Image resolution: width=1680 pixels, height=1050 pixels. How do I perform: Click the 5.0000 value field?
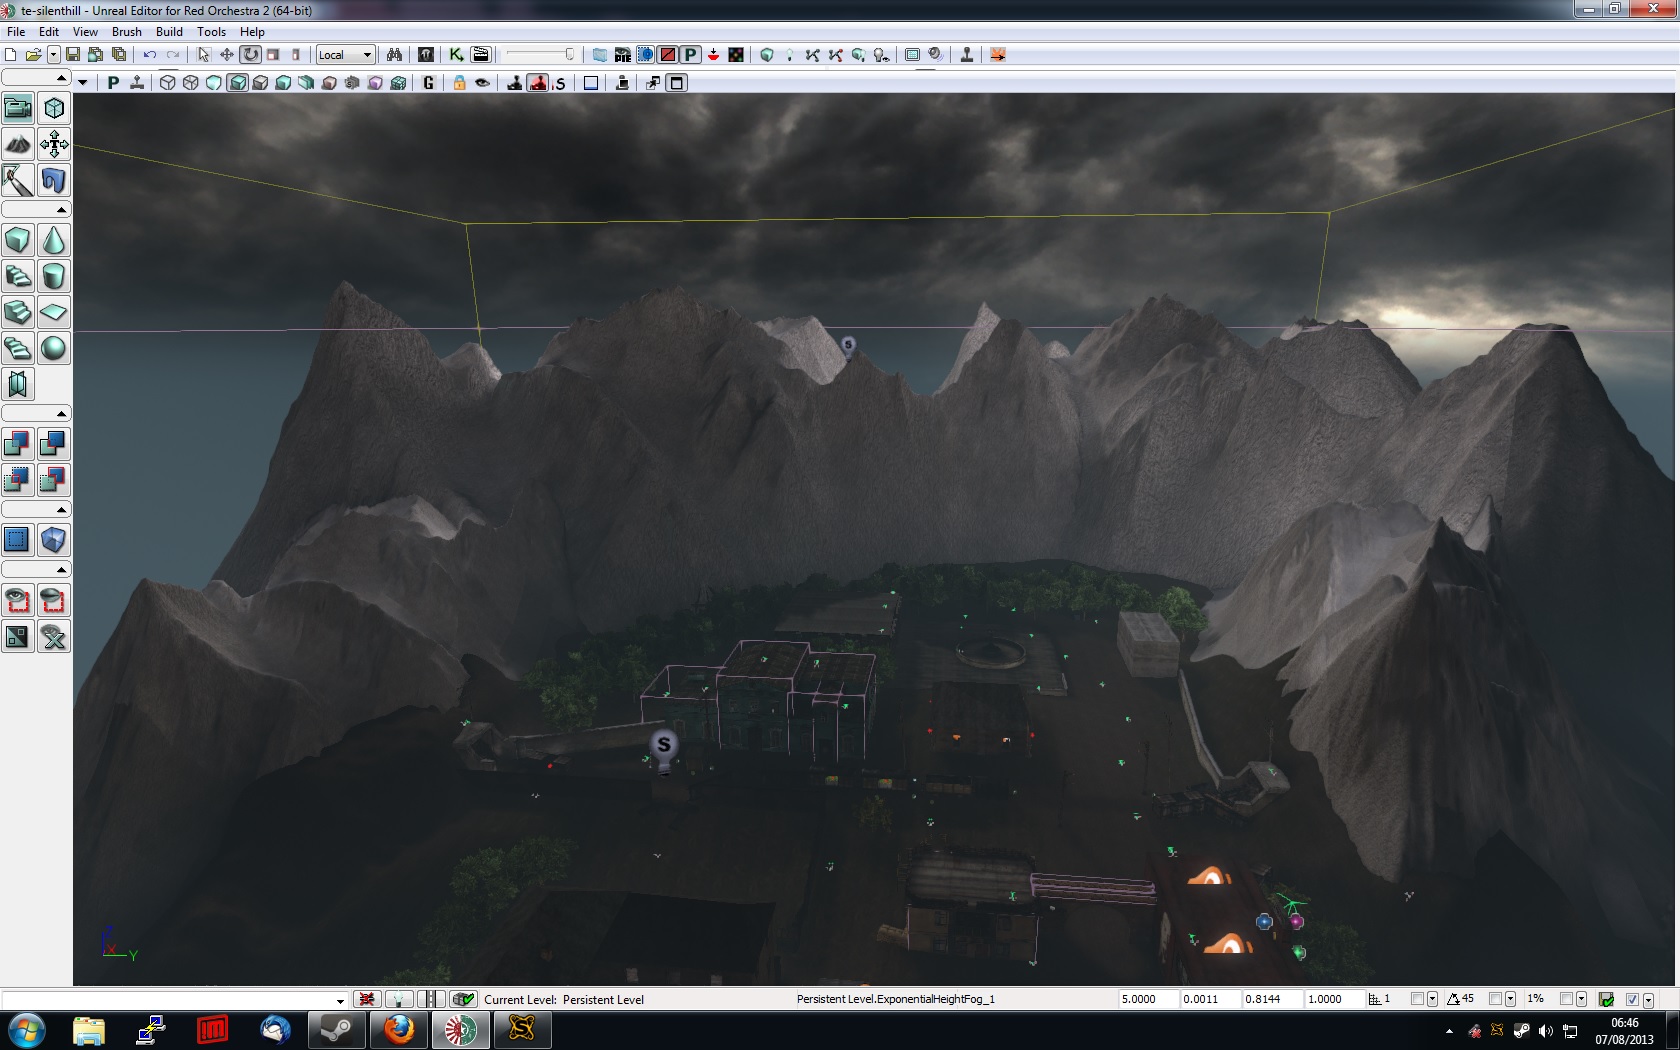click(x=1148, y=999)
